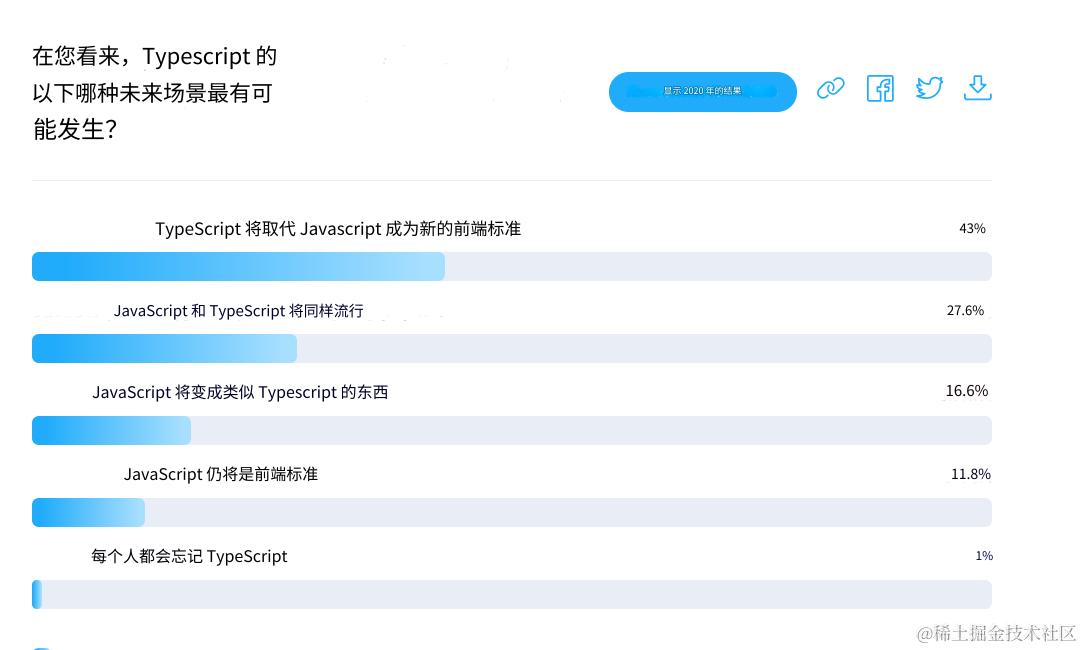Viewport: 1083px width, 650px height.
Task: Select the JavaScript 将变成类似 Typescript 的东西 label
Action: [240, 392]
